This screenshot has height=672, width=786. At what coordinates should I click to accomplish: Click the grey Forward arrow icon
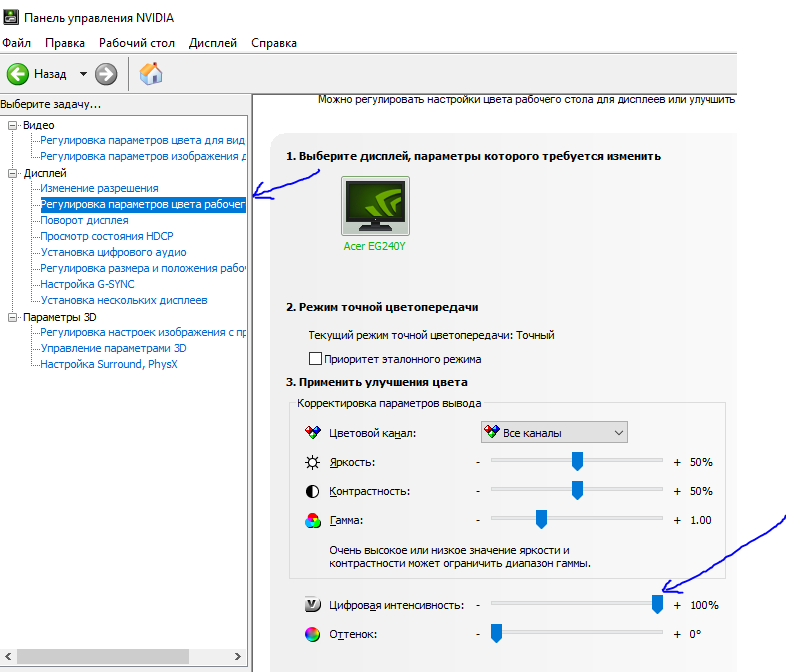coord(106,74)
